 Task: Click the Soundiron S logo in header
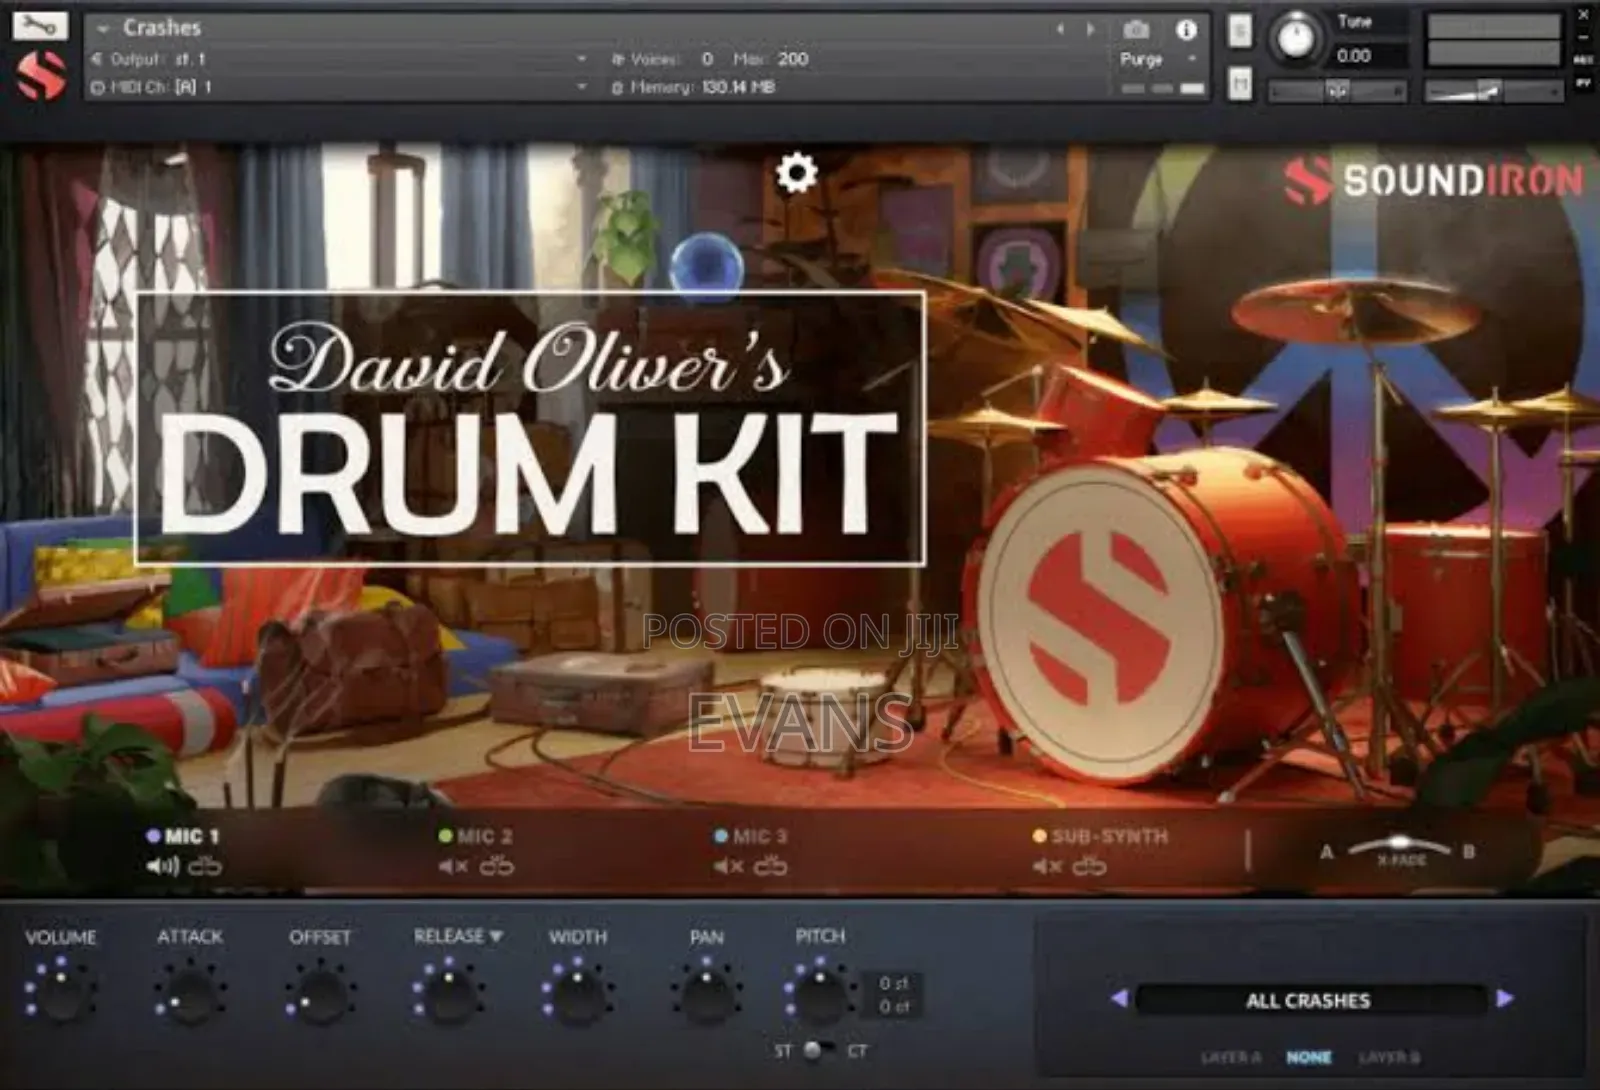[x=42, y=75]
